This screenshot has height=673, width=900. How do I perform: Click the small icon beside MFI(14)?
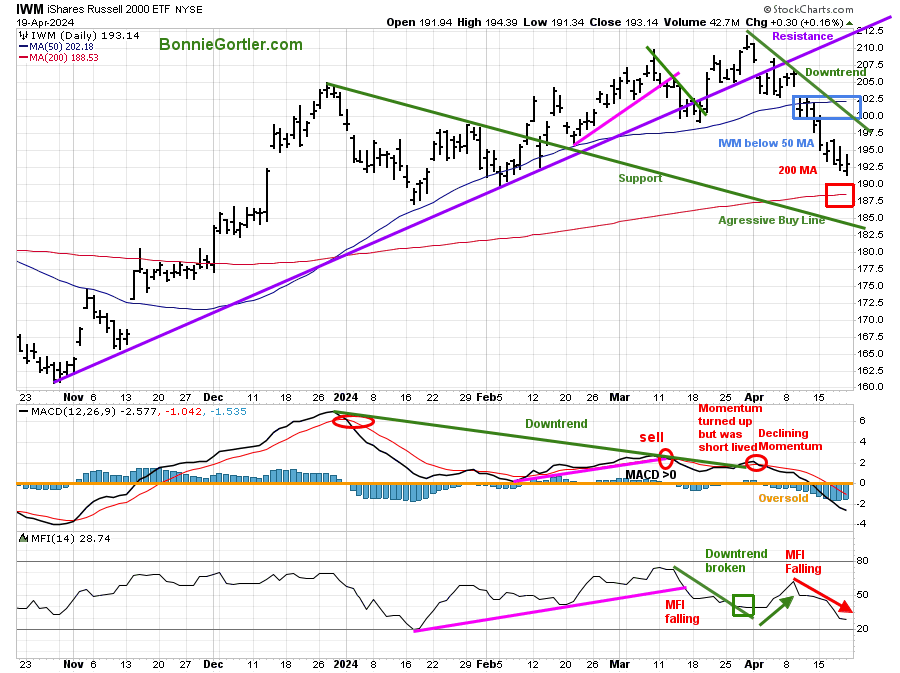24,538
